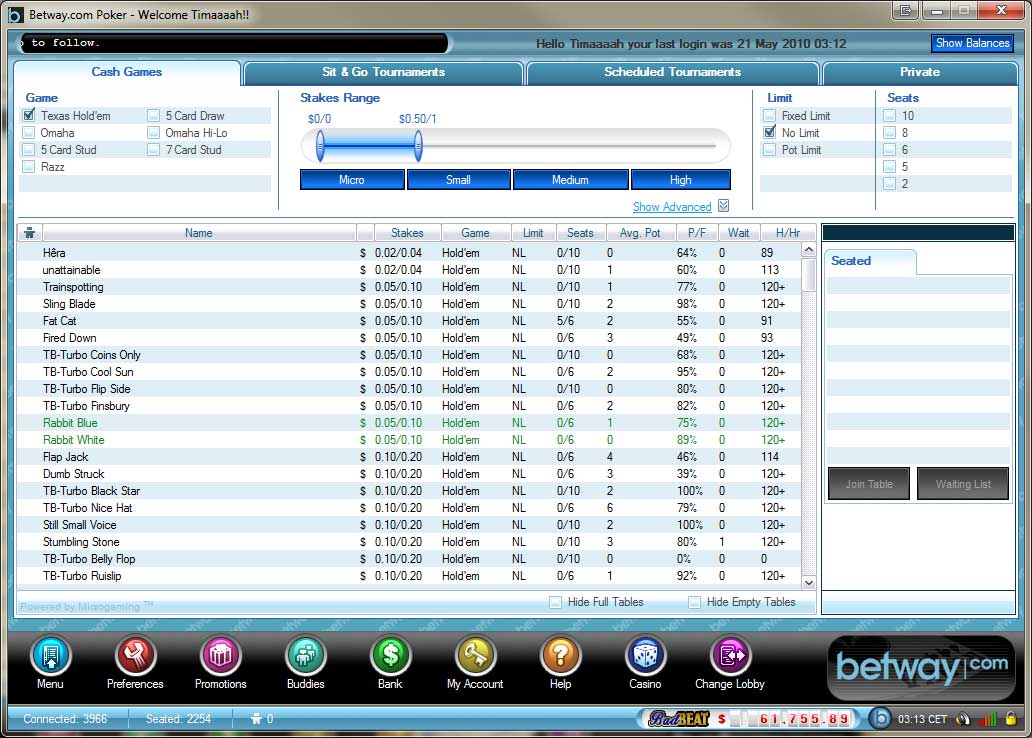Check the 10 seats filter
This screenshot has width=1032, height=738.
[889, 115]
